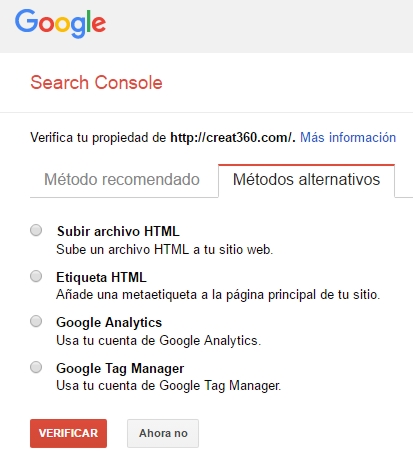This screenshot has height=463, width=413.
Task: Click the bold Subir archivo HTML label
Action: coord(118,231)
